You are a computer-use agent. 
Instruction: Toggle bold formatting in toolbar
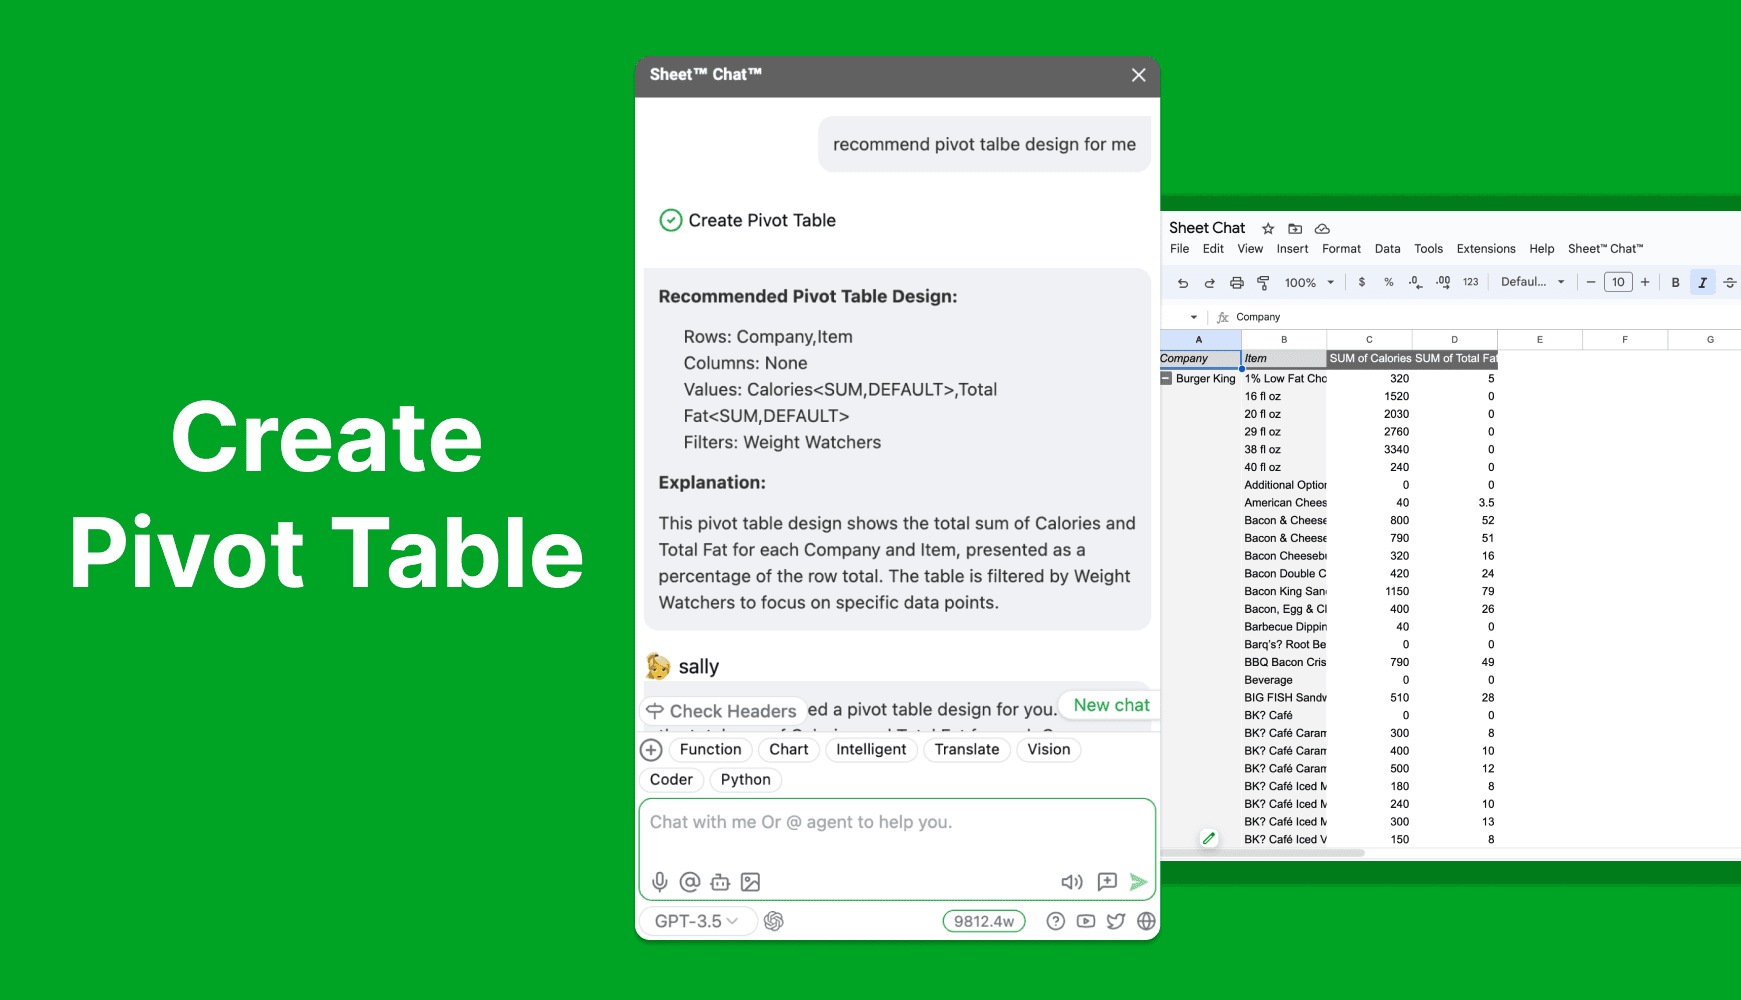(x=1675, y=283)
